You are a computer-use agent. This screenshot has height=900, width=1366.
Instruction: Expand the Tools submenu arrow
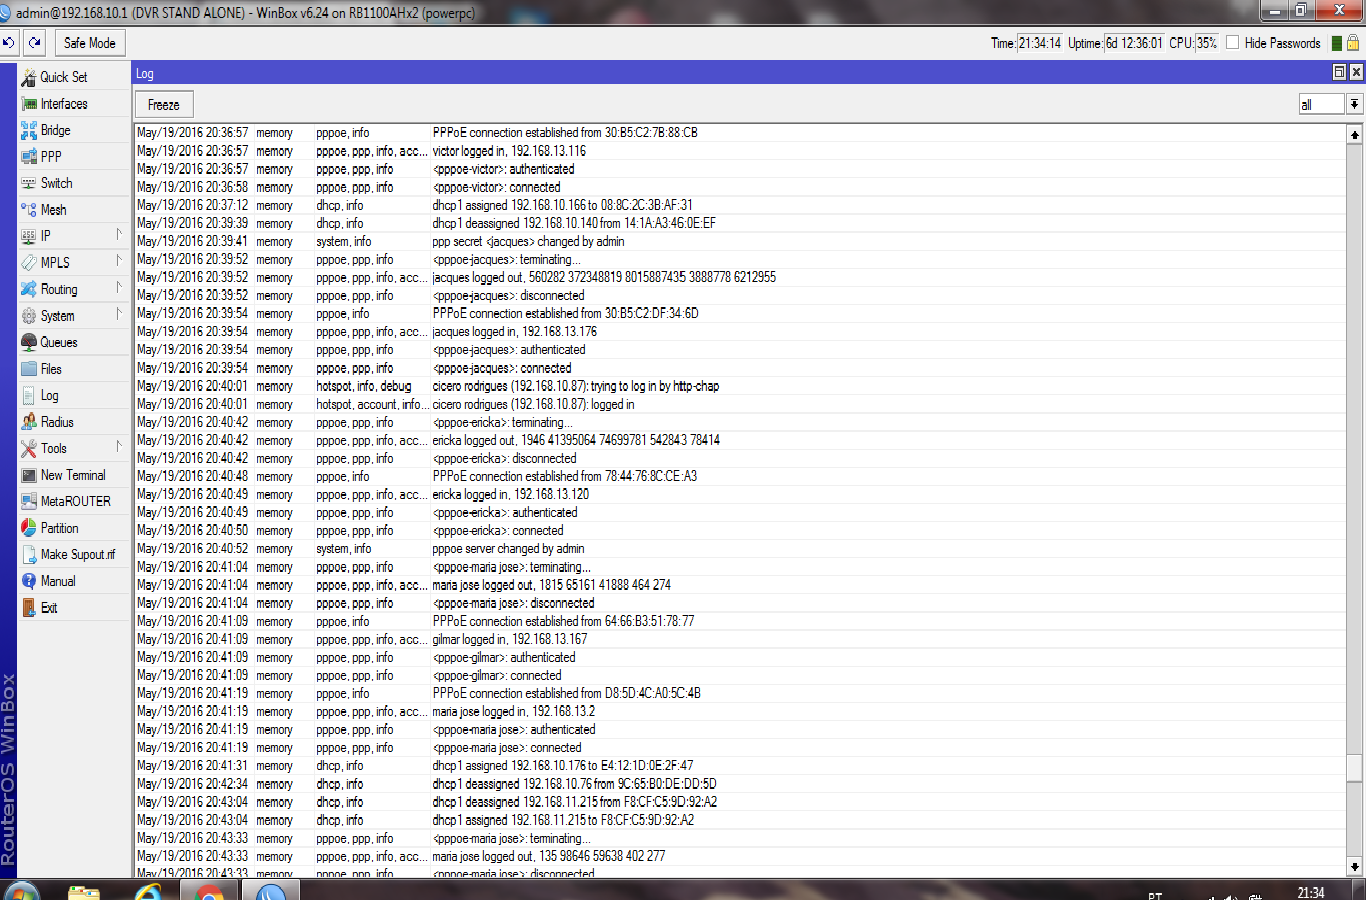[119, 447]
